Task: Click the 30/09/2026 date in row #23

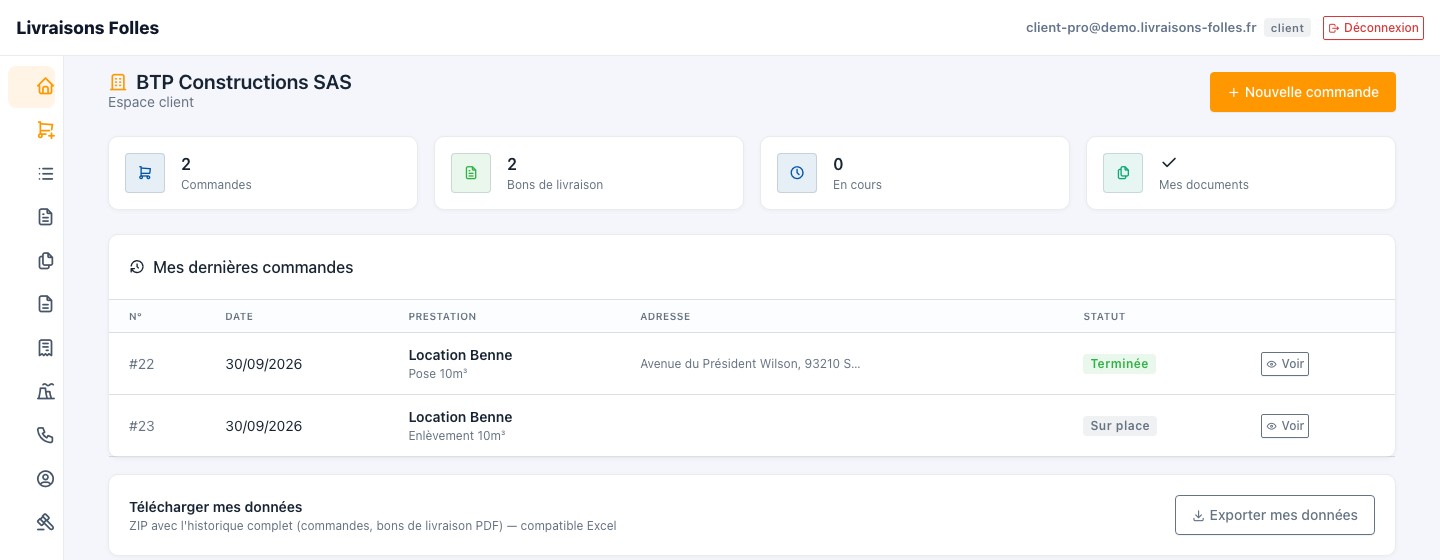Action: point(264,426)
